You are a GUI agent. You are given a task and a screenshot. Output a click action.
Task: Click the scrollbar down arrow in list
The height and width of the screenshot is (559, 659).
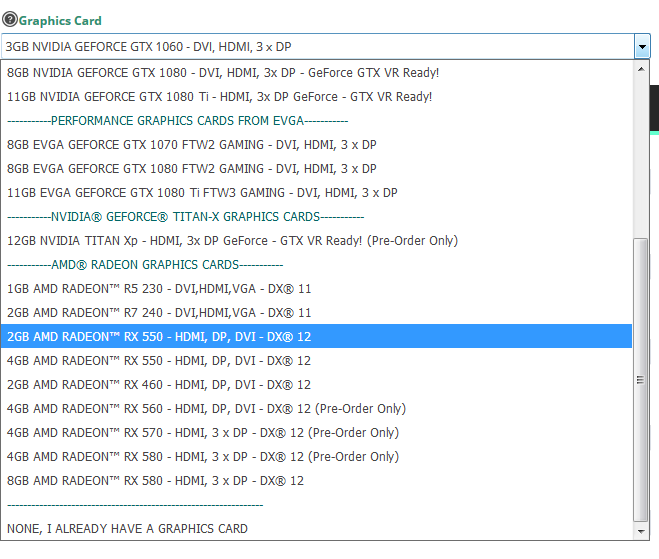click(x=641, y=531)
